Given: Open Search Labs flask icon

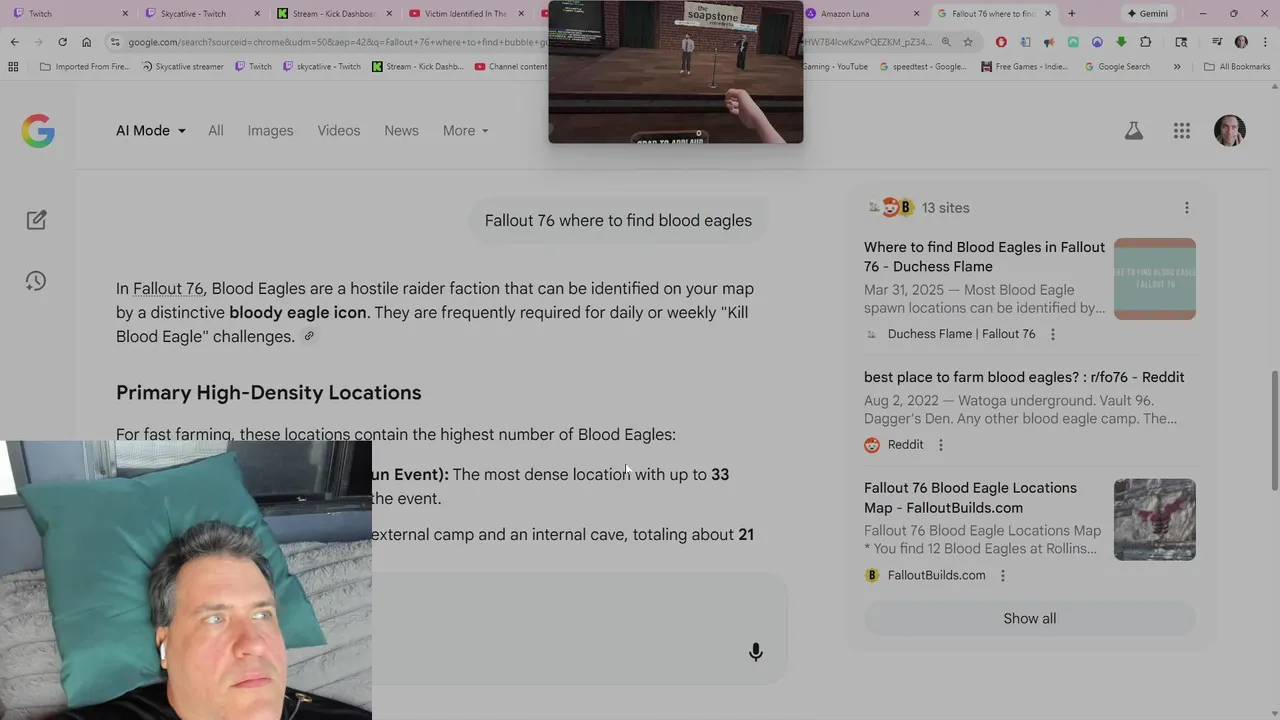Looking at the screenshot, I should pyautogui.click(x=1133, y=131).
